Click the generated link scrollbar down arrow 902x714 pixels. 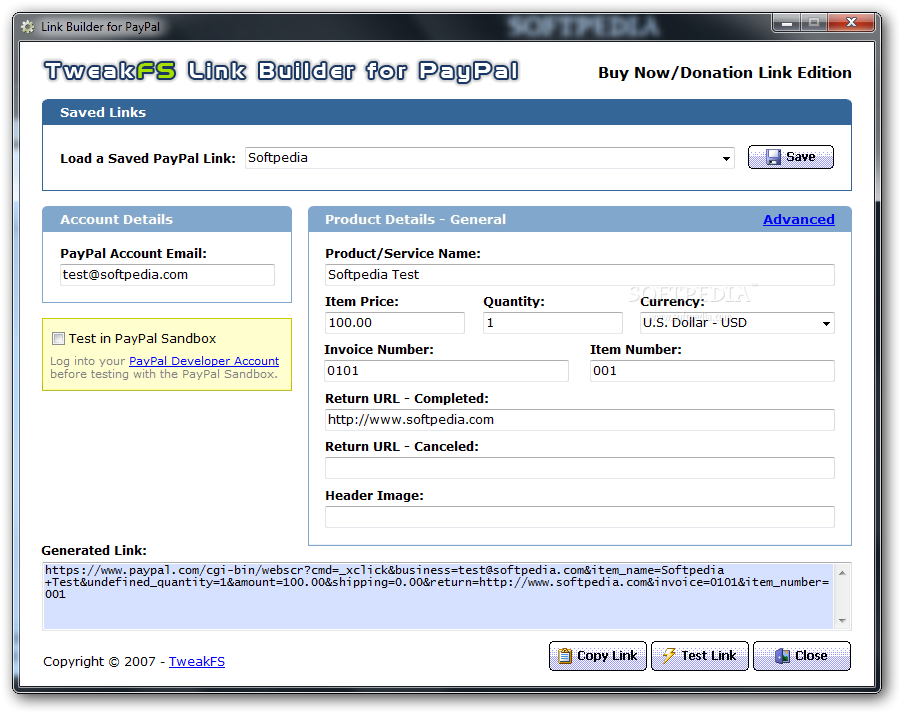tap(842, 620)
